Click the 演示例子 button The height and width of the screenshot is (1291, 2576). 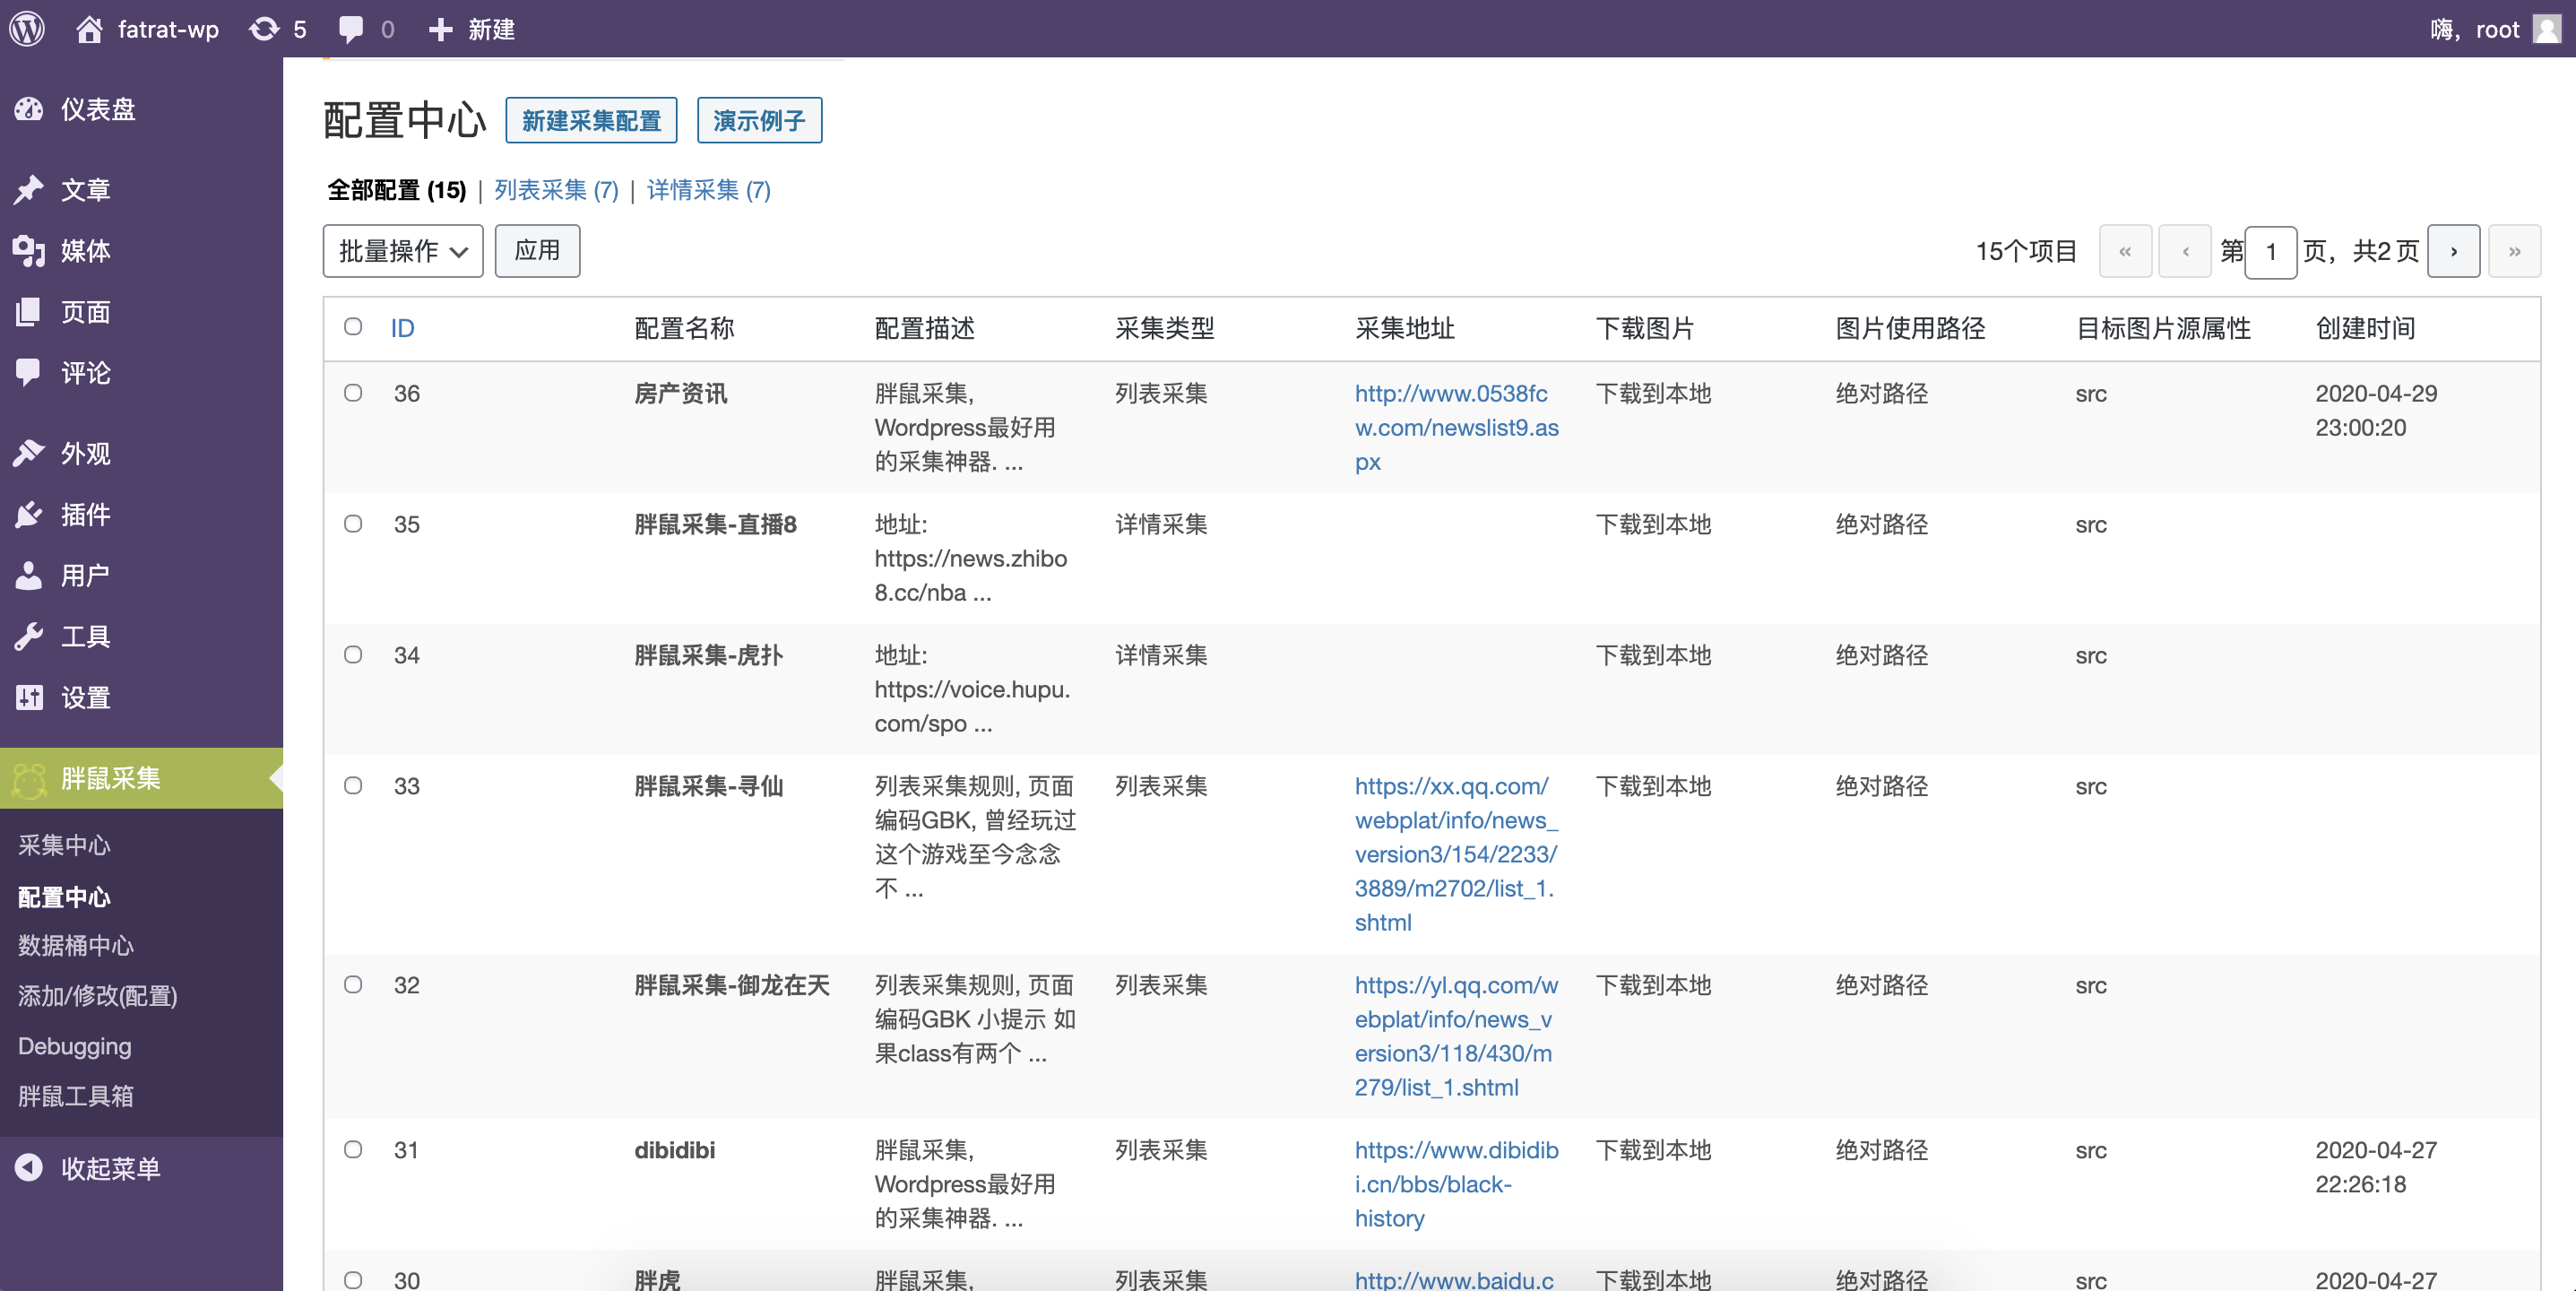point(759,120)
